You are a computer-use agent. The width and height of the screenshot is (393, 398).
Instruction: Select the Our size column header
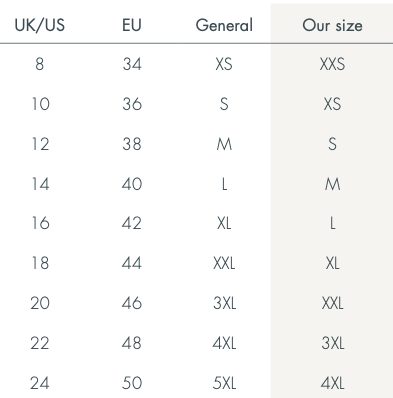[x=332, y=25]
